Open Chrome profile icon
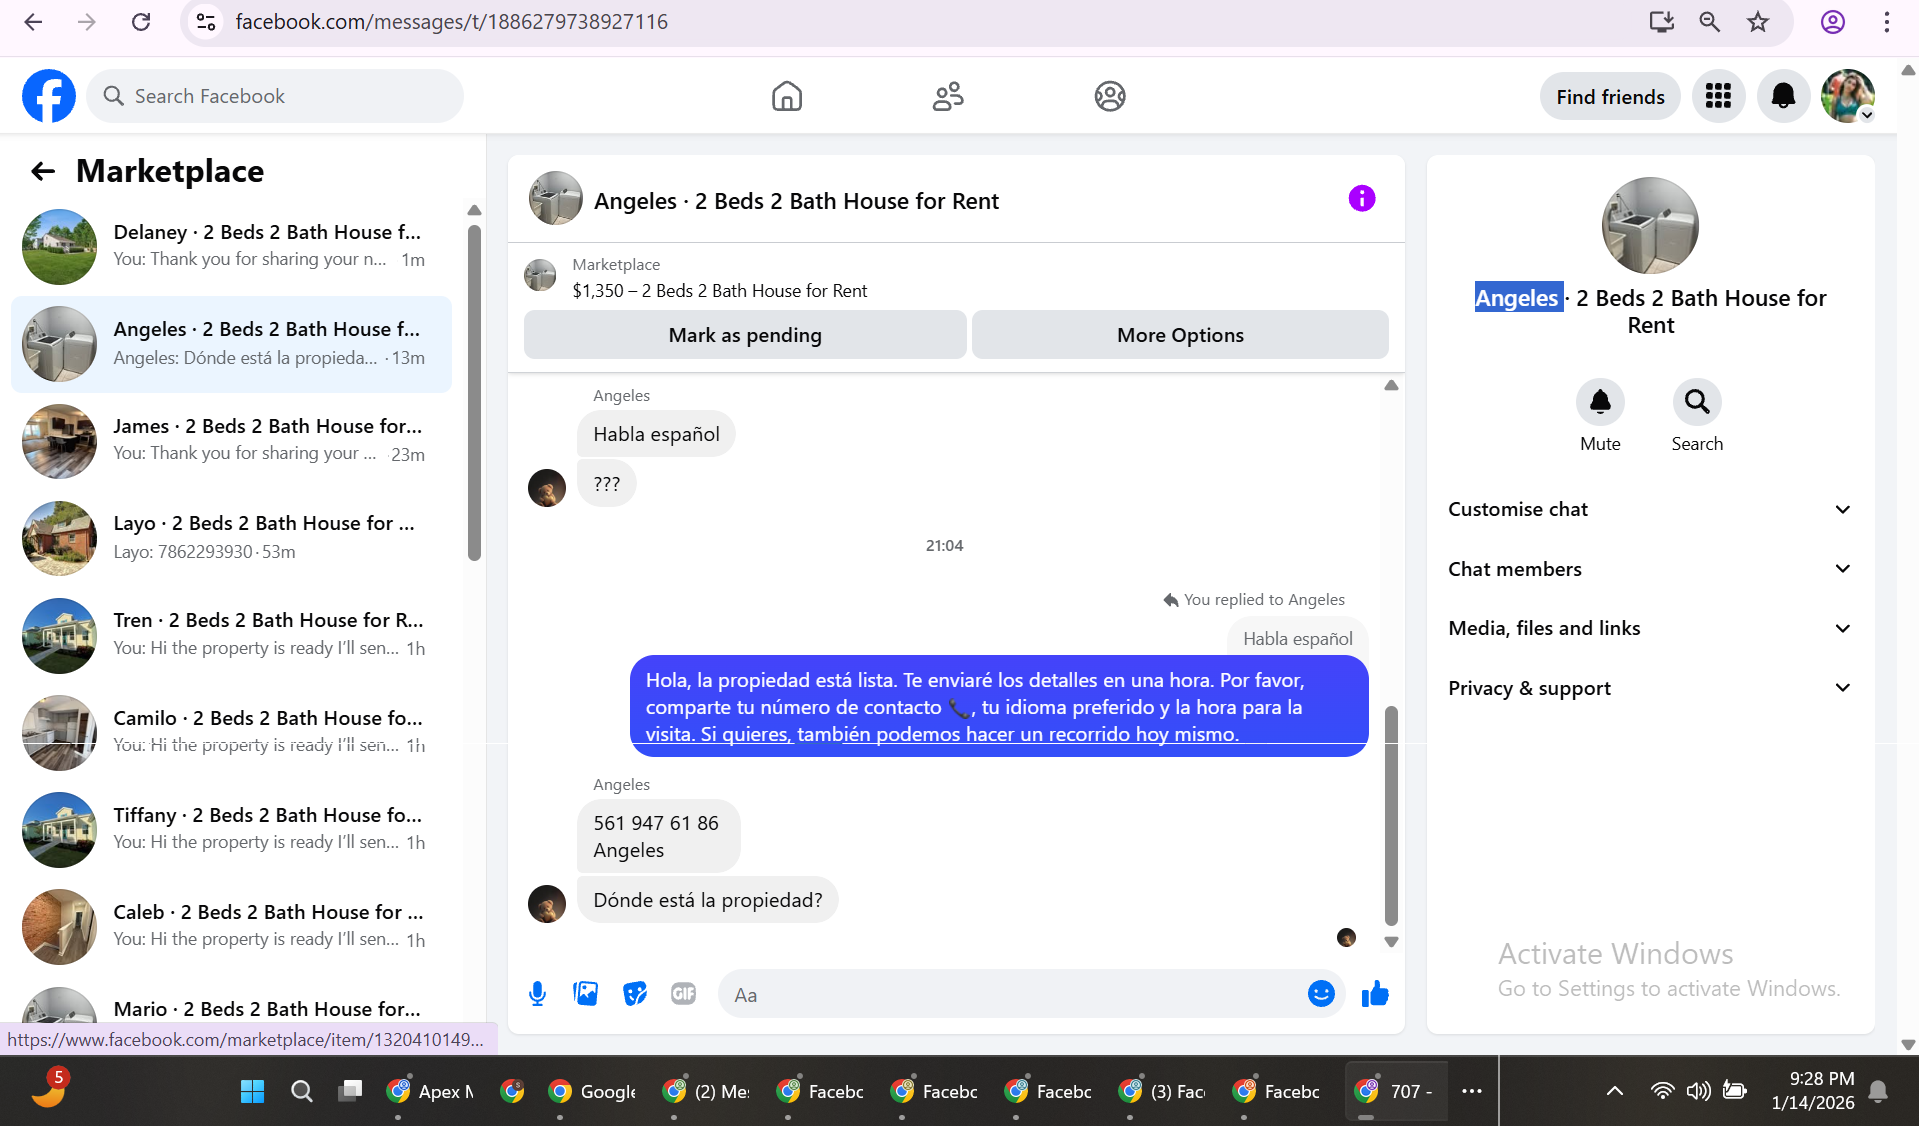This screenshot has height=1126, width=1919. pyautogui.click(x=1832, y=22)
